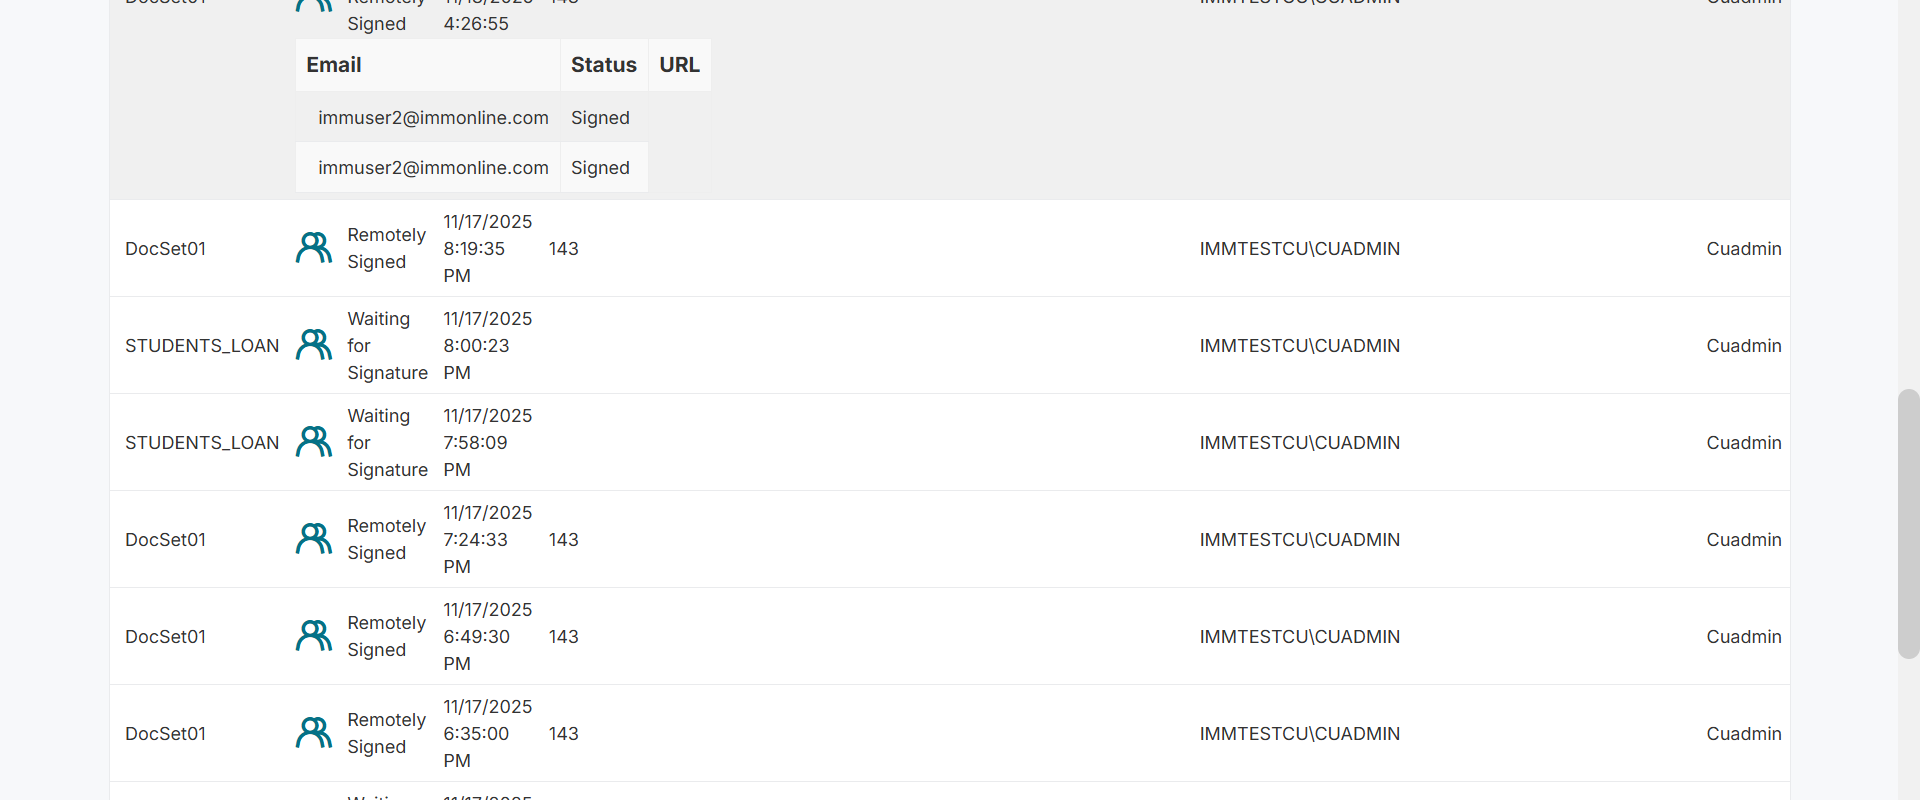Toggle the signers icon in the 6:35:00 PM row
This screenshot has width=1920, height=800.
click(x=314, y=733)
